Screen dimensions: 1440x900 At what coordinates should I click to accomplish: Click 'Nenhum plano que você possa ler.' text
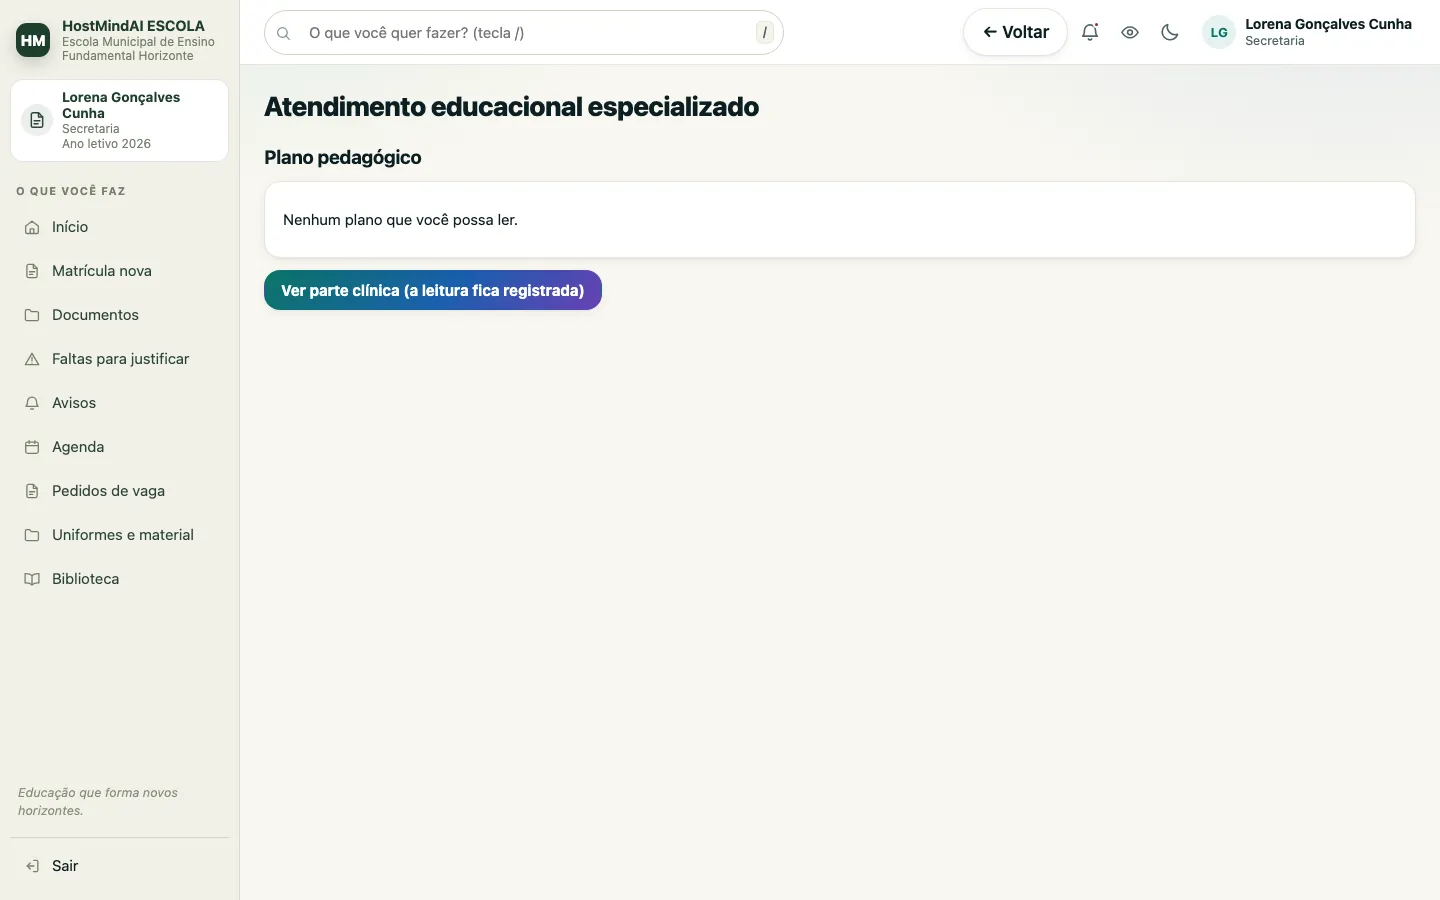(x=400, y=220)
